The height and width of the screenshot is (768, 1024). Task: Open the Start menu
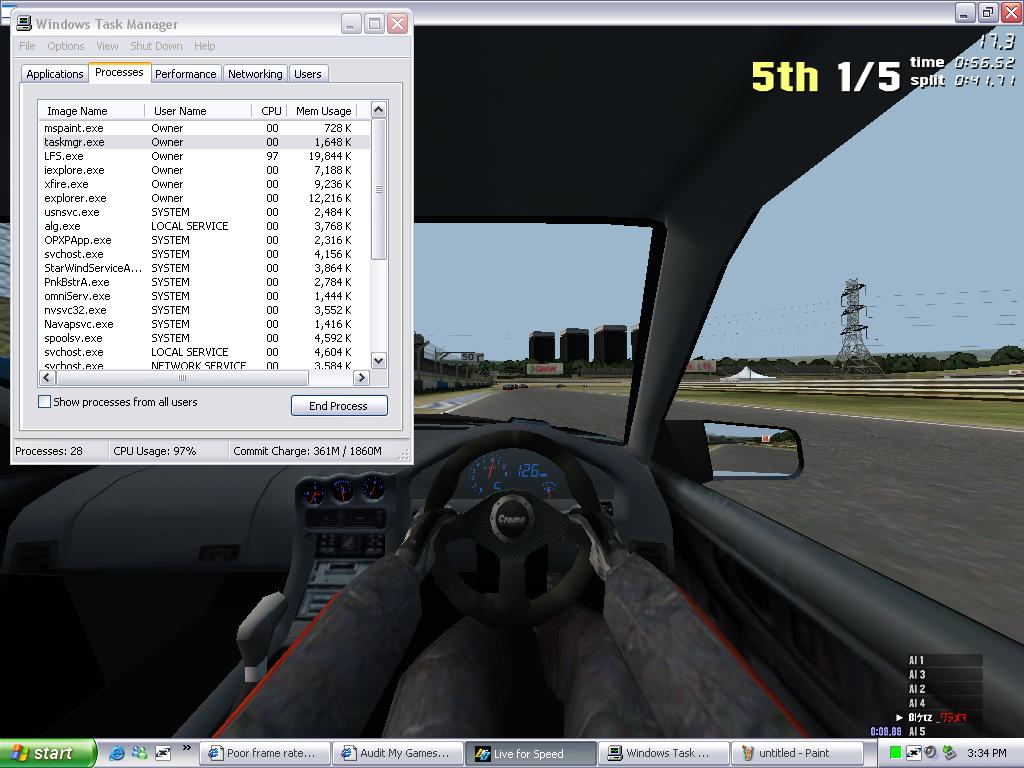pos(47,753)
